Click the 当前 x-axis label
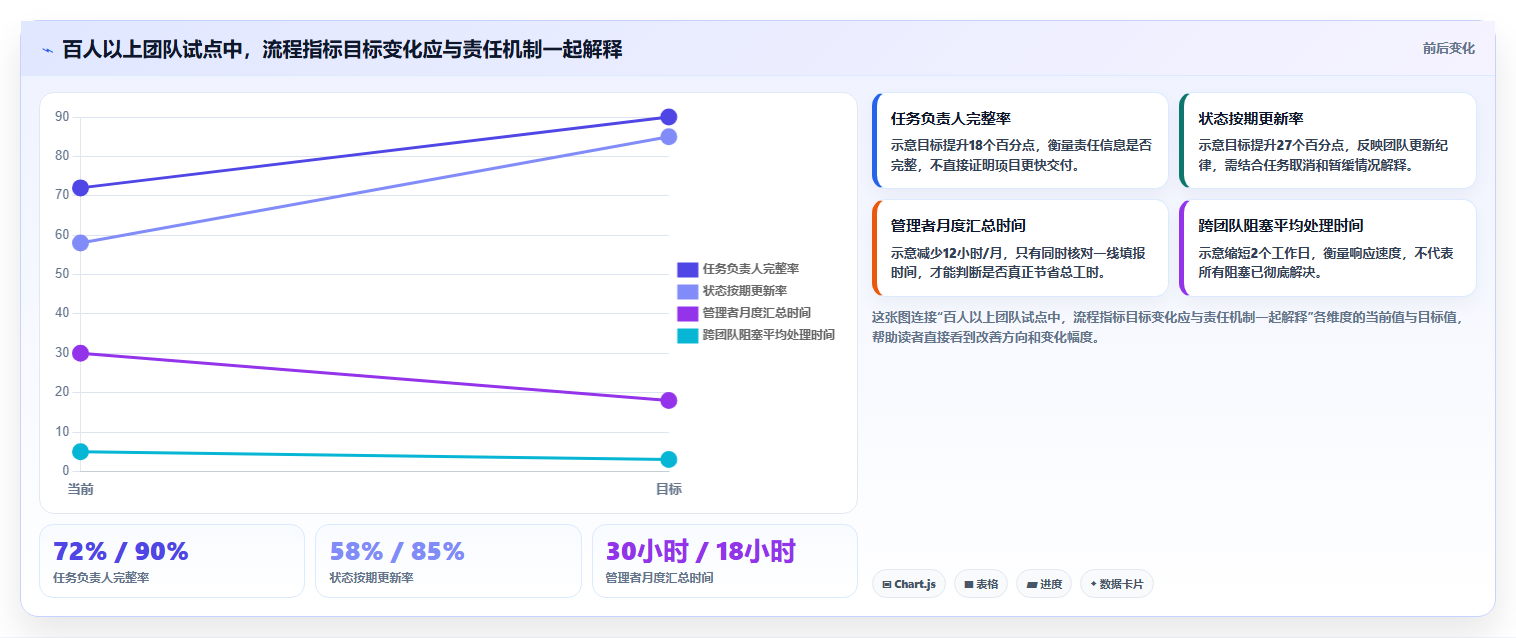The width and height of the screenshot is (1516, 638). coord(81,489)
